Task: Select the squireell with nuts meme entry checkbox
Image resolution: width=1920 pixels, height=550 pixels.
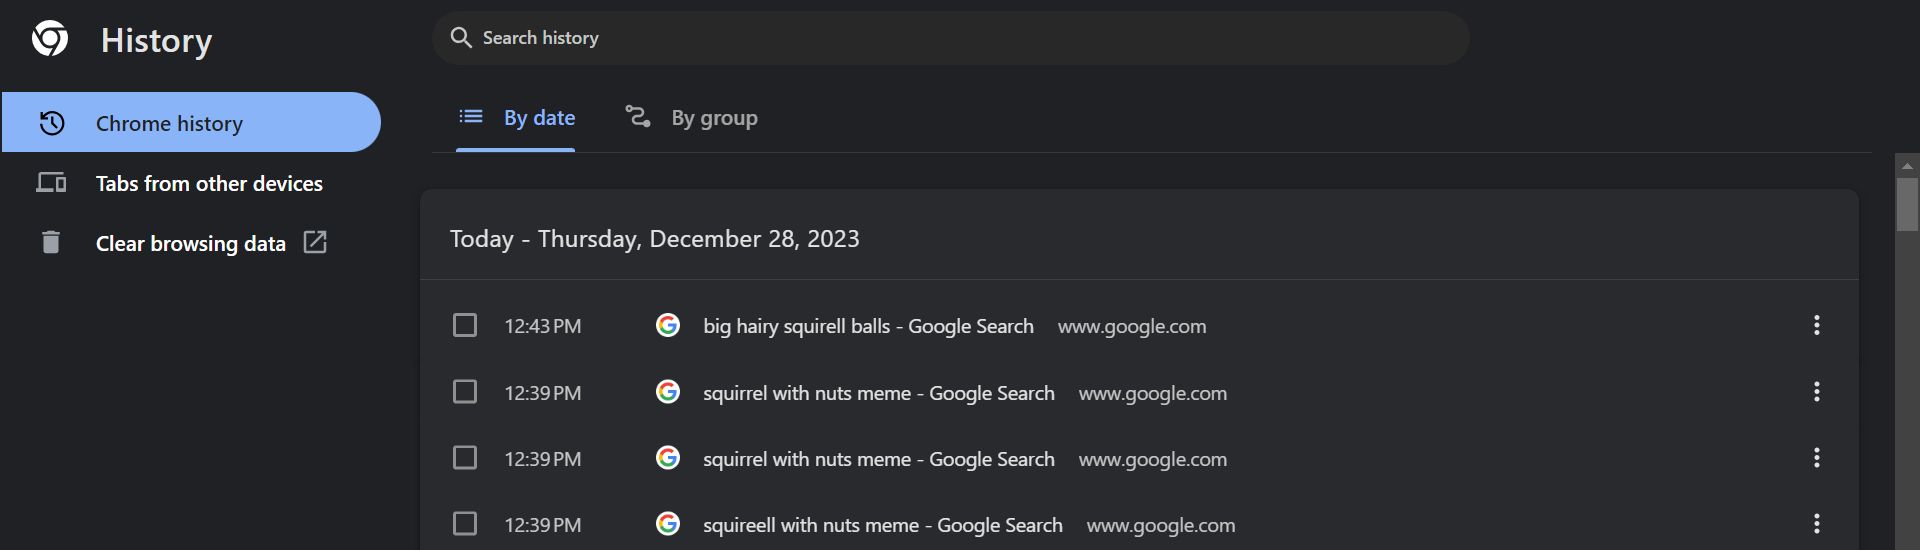Action: click(465, 524)
